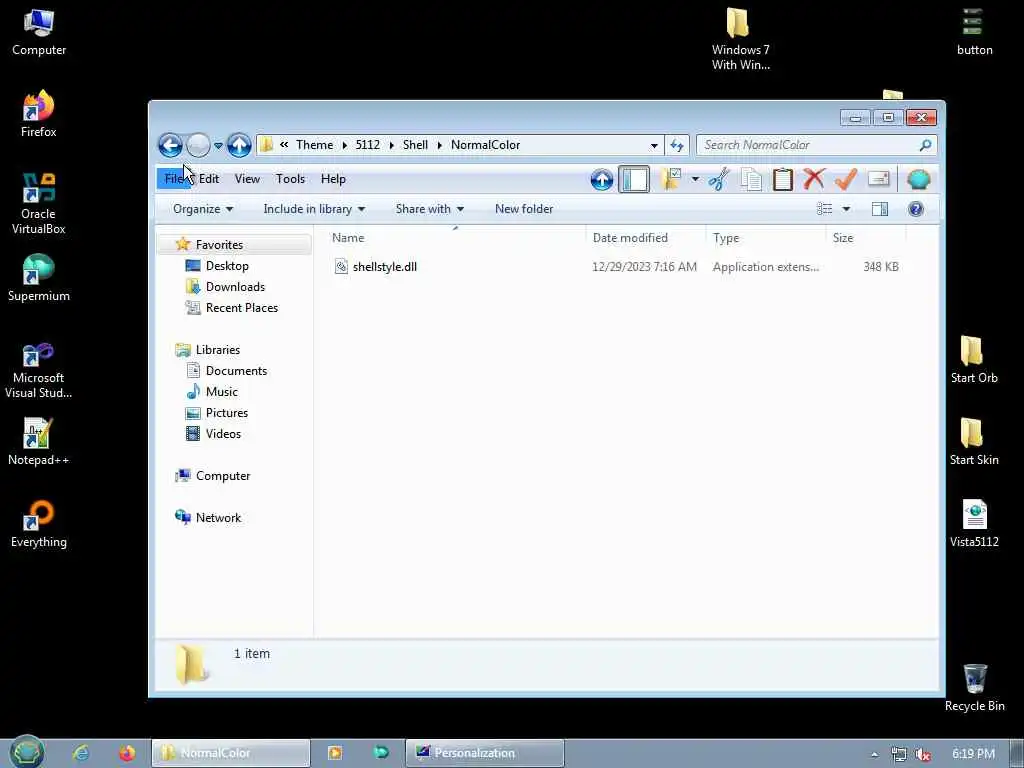Change your view icon button
This screenshot has width=1024, height=768.
click(825, 209)
